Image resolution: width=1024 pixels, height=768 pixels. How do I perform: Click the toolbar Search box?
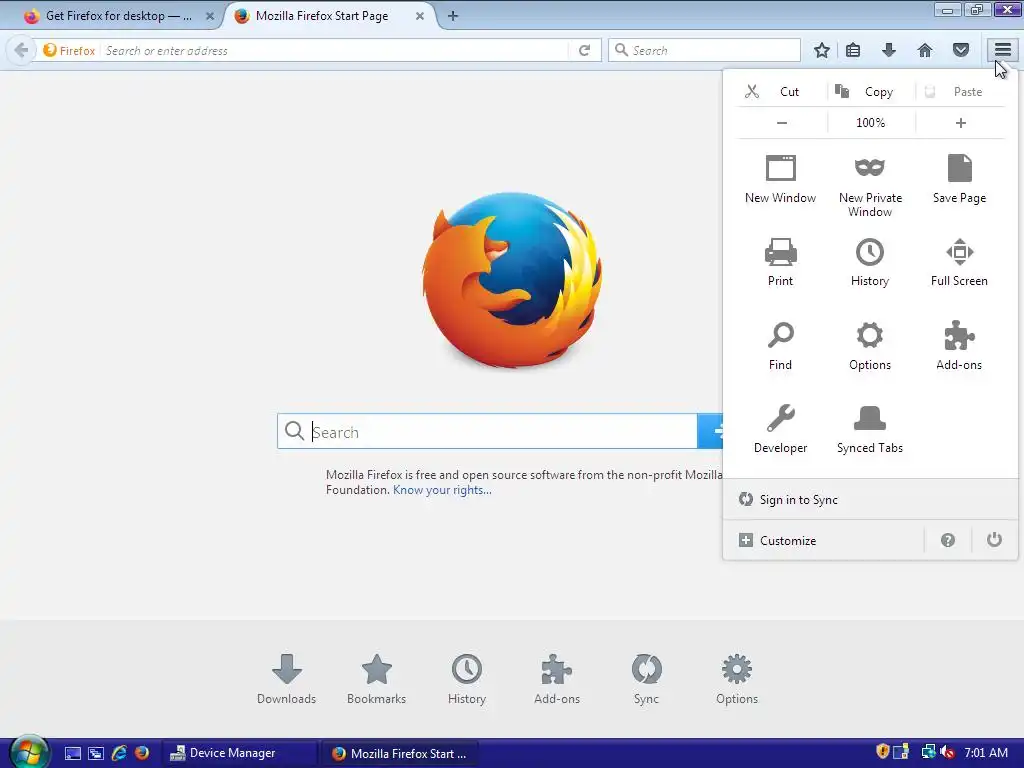(x=704, y=50)
